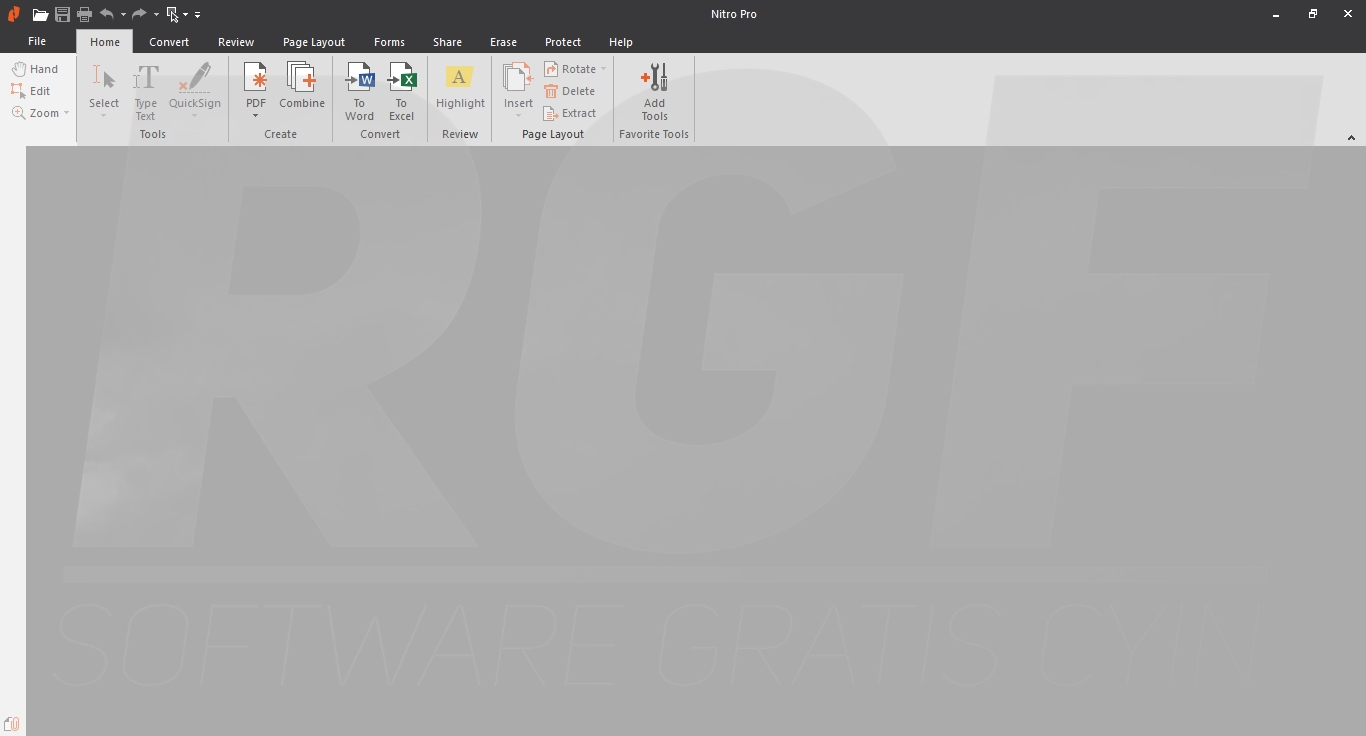Click the Print icon in quick access toolbar
The height and width of the screenshot is (736, 1366).
click(x=84, y=14)
